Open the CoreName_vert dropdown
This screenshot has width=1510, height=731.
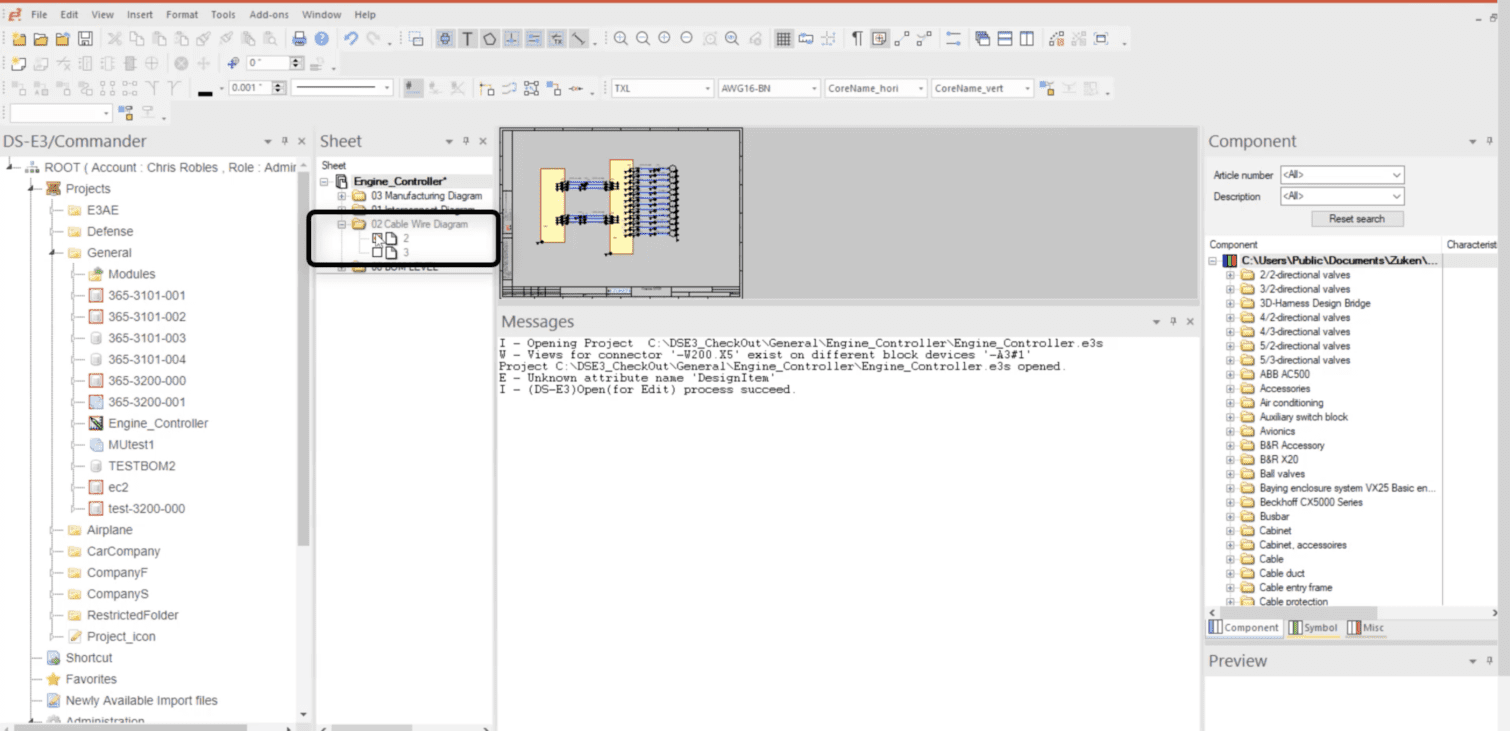pos(1027,88)
